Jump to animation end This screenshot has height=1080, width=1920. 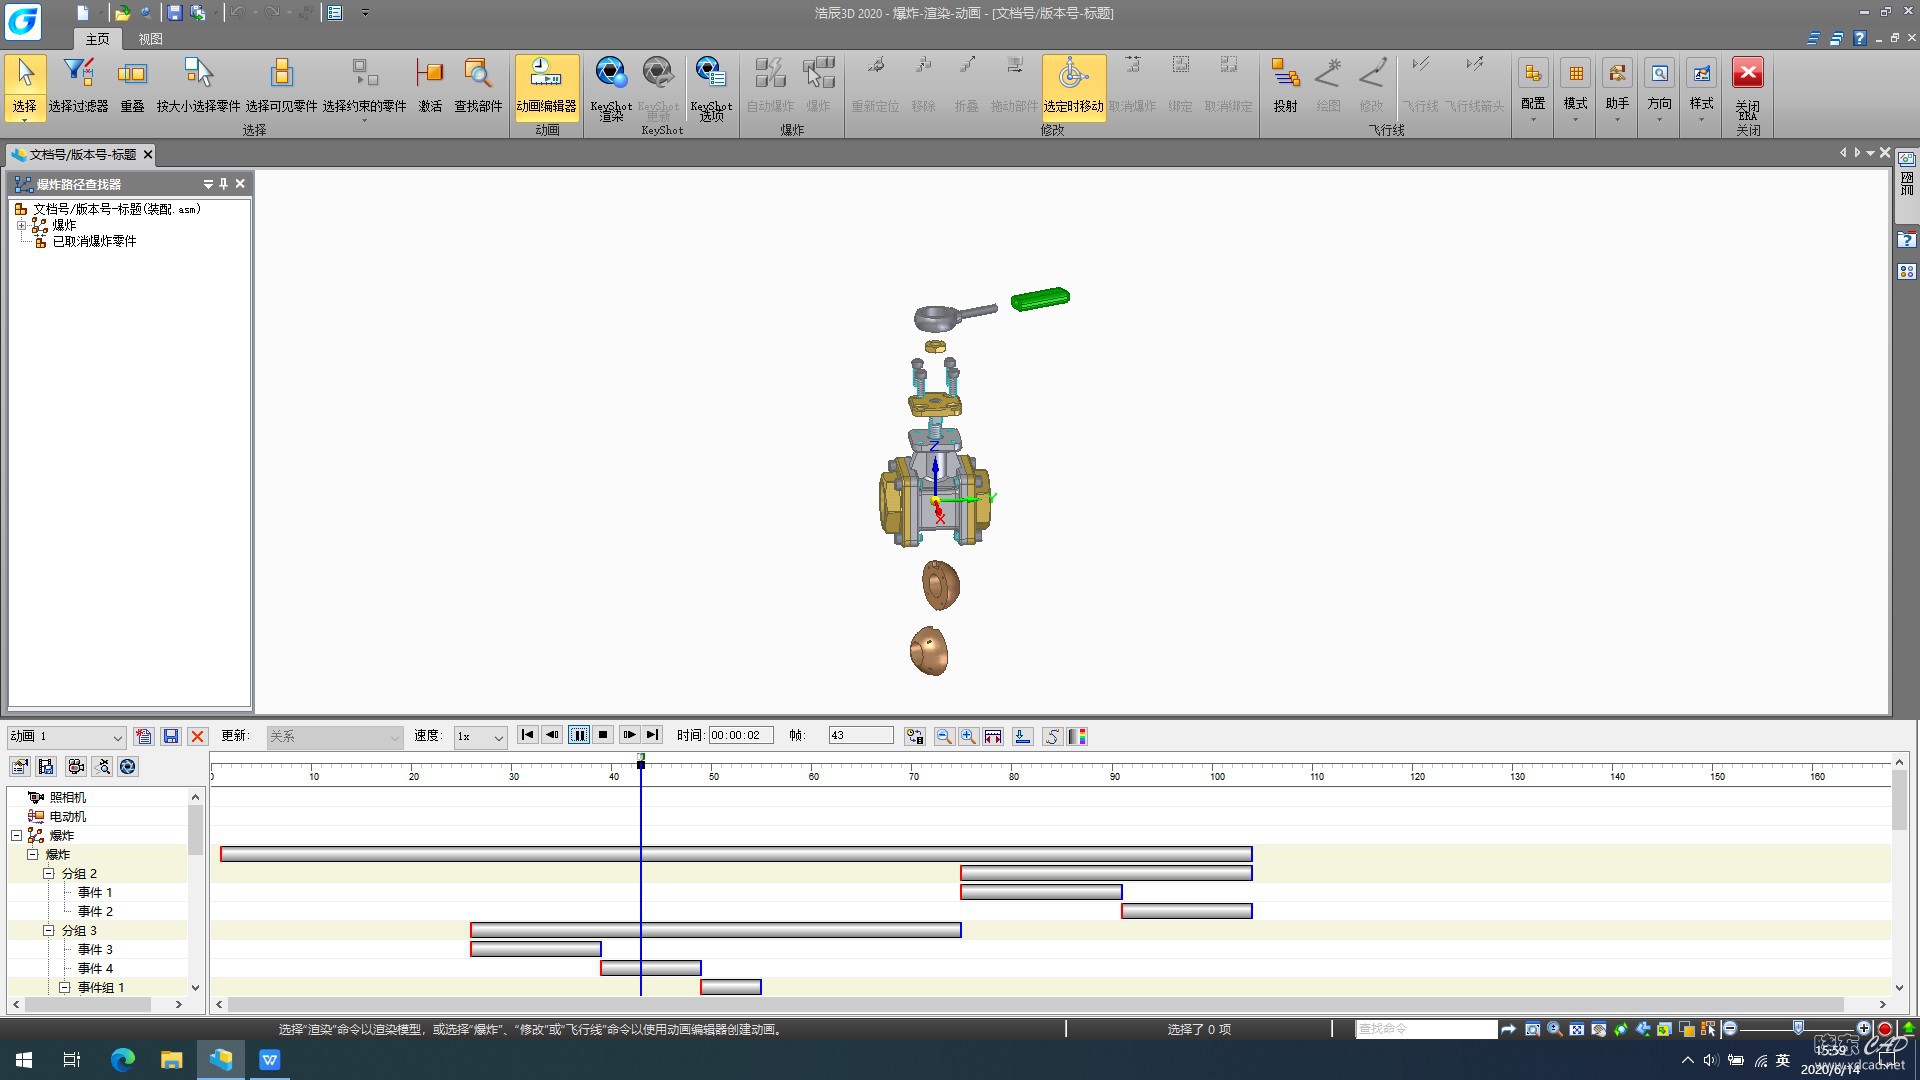click(653, 735)
